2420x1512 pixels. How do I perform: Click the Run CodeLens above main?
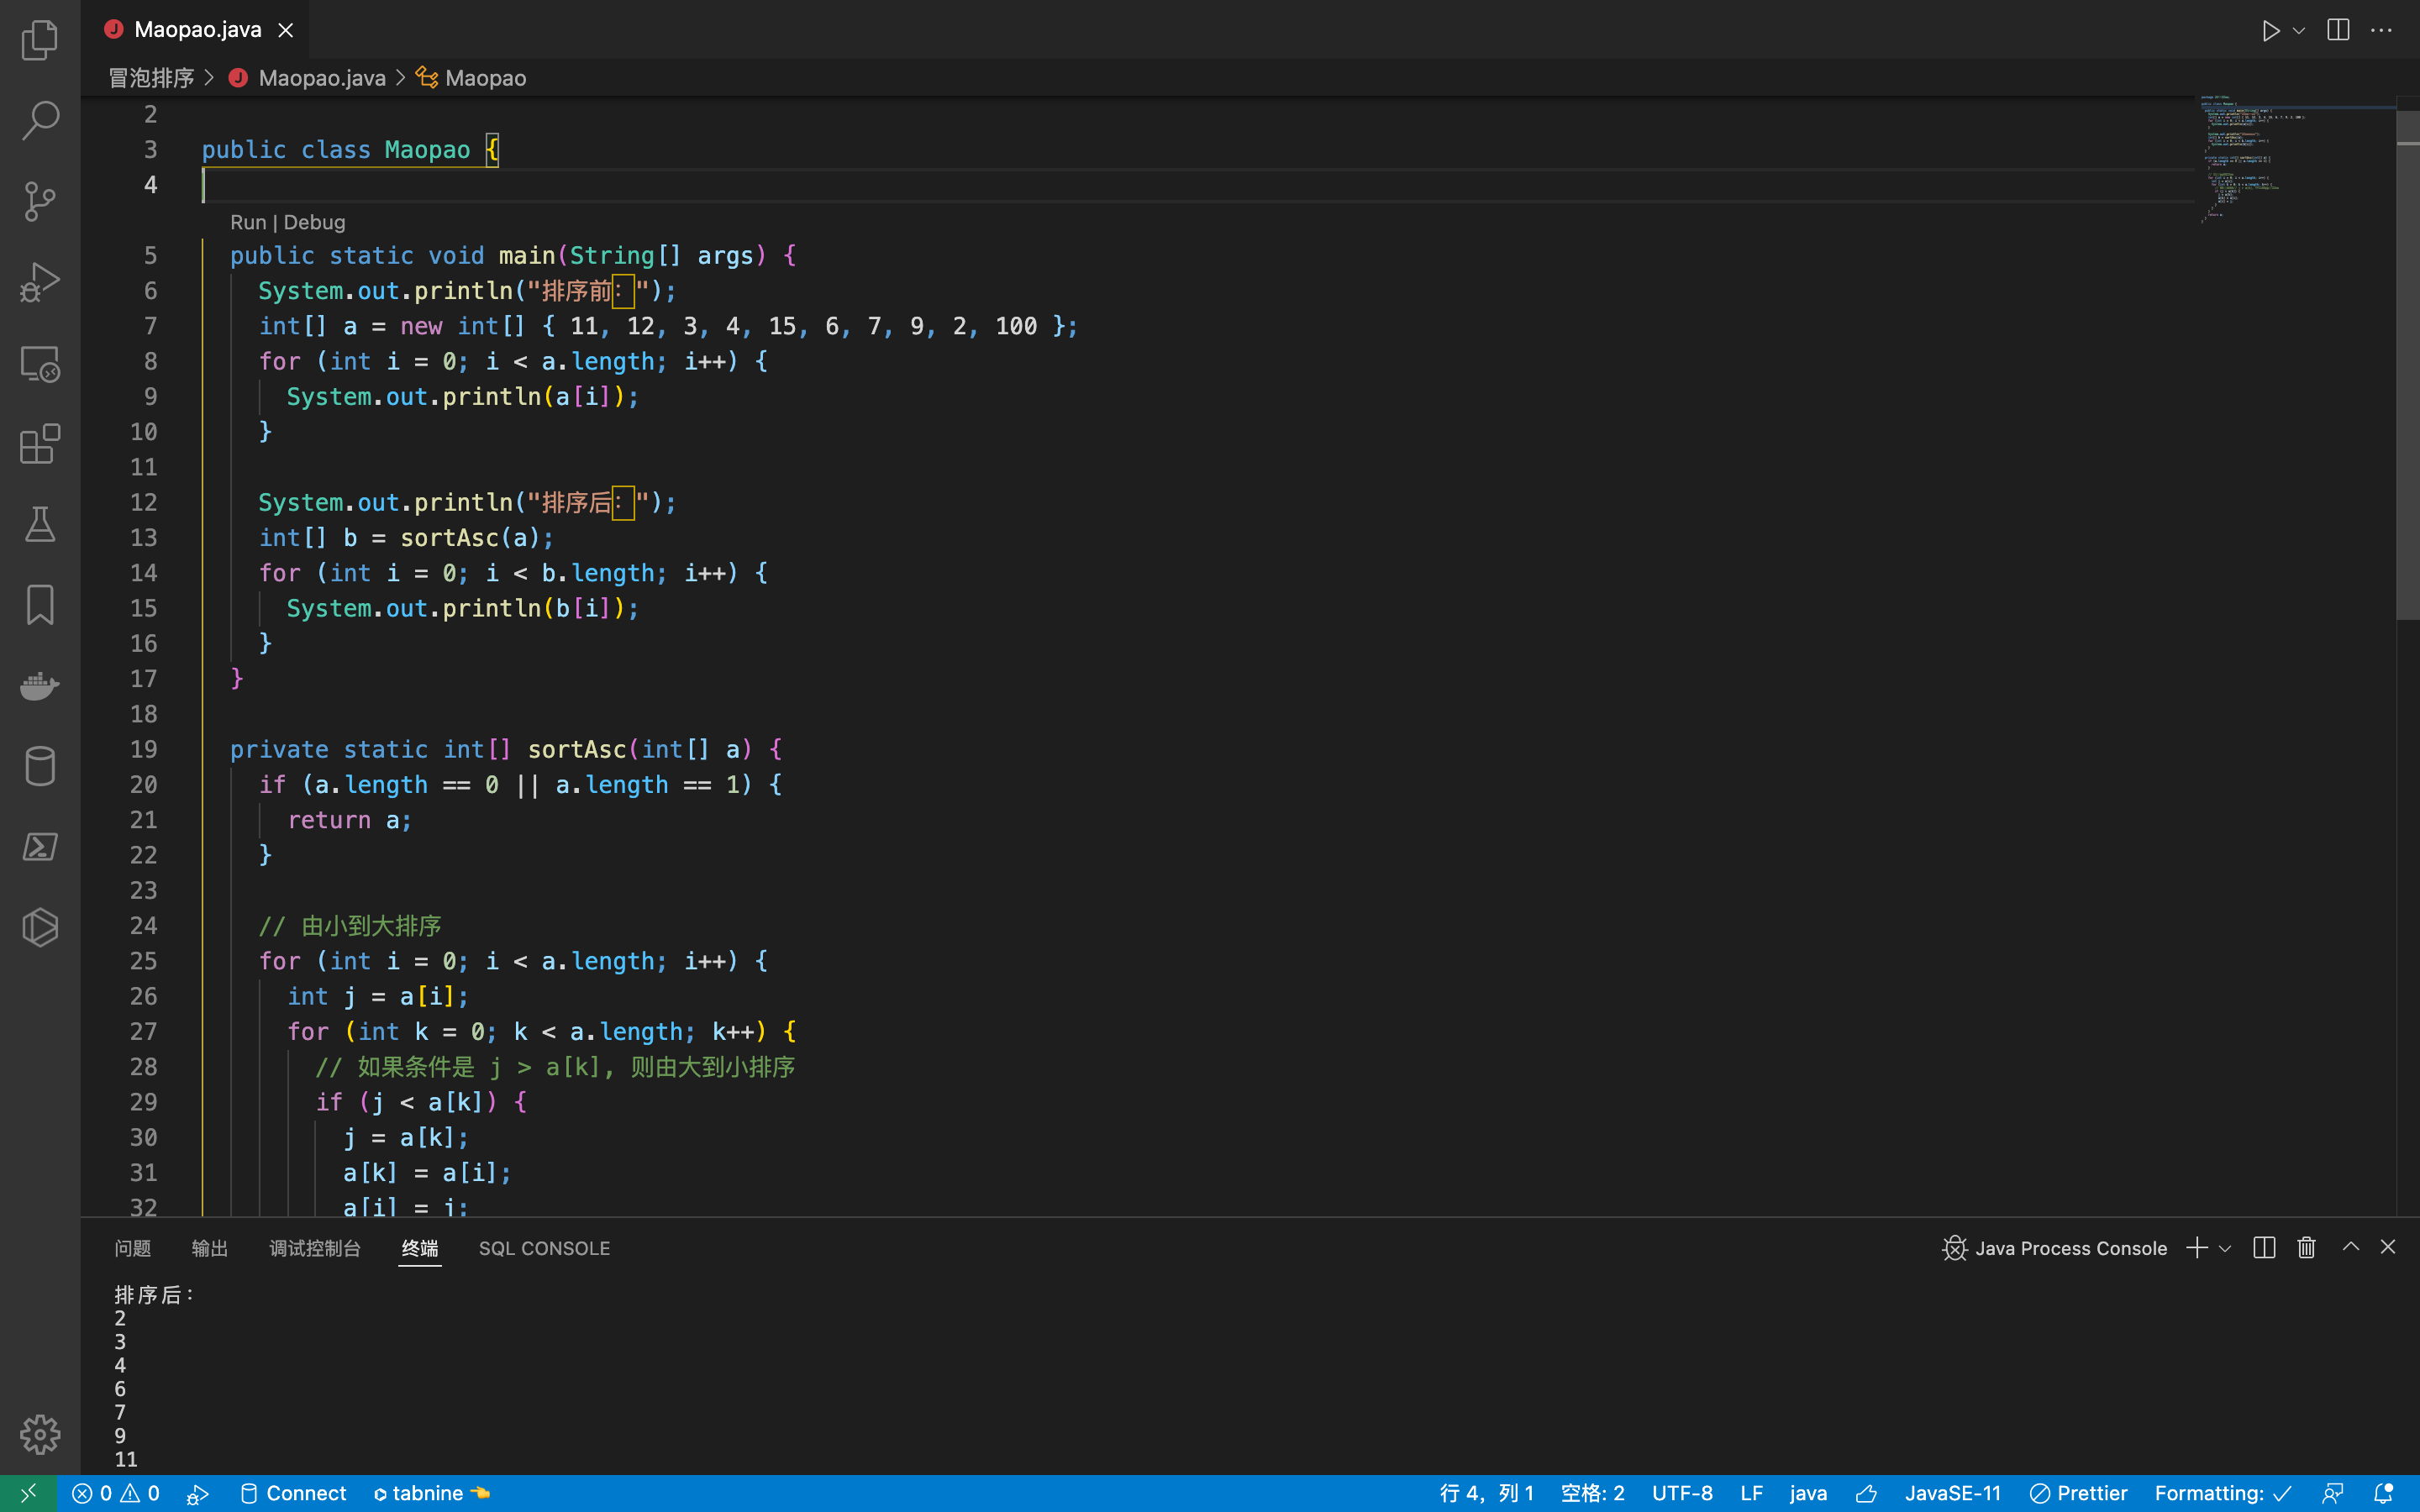point(248,222)
